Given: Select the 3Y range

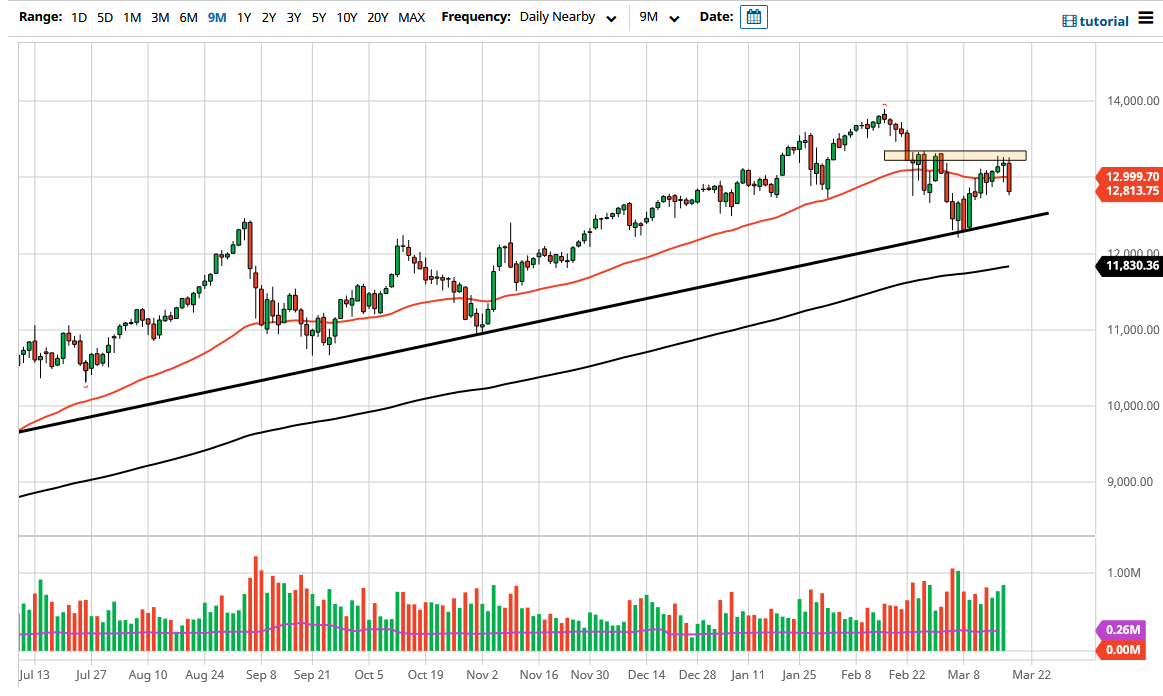Looking at the screenshot, I should click(x=293, y=17).
